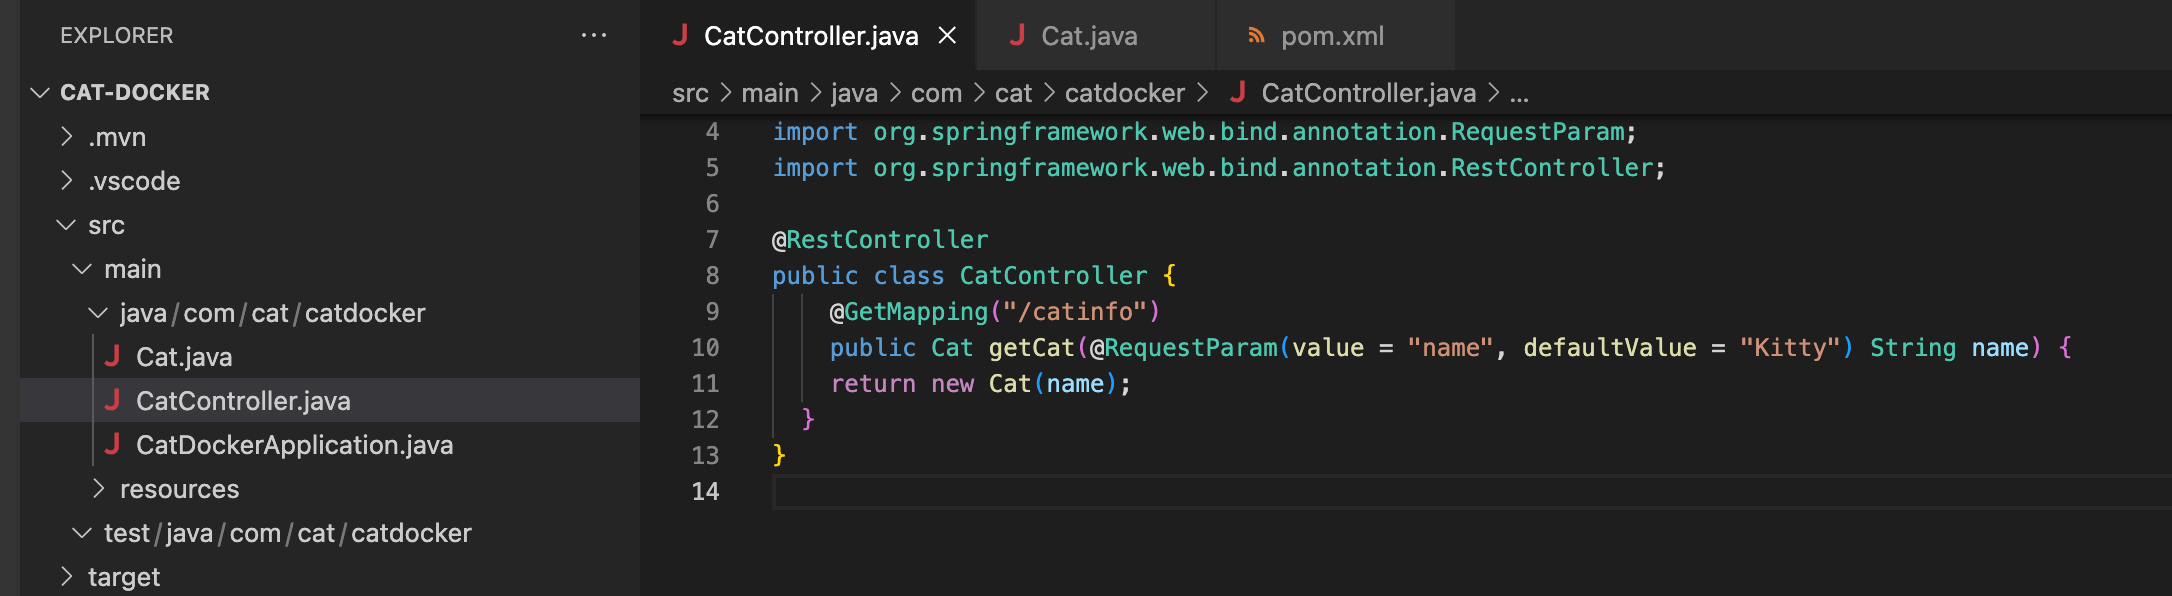Click the Java icon beside CatController.java in explorer

pos(112,400)
